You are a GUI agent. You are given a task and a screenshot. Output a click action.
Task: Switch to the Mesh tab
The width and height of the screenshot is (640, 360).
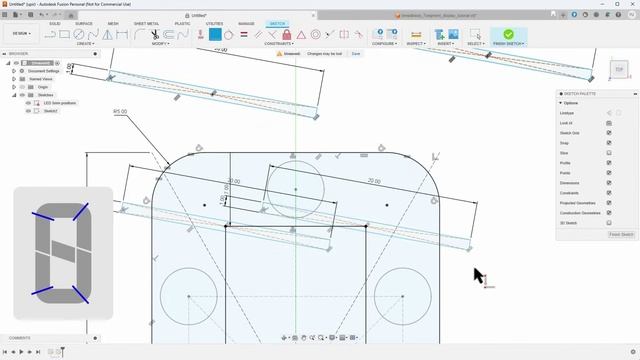(113, 24)
